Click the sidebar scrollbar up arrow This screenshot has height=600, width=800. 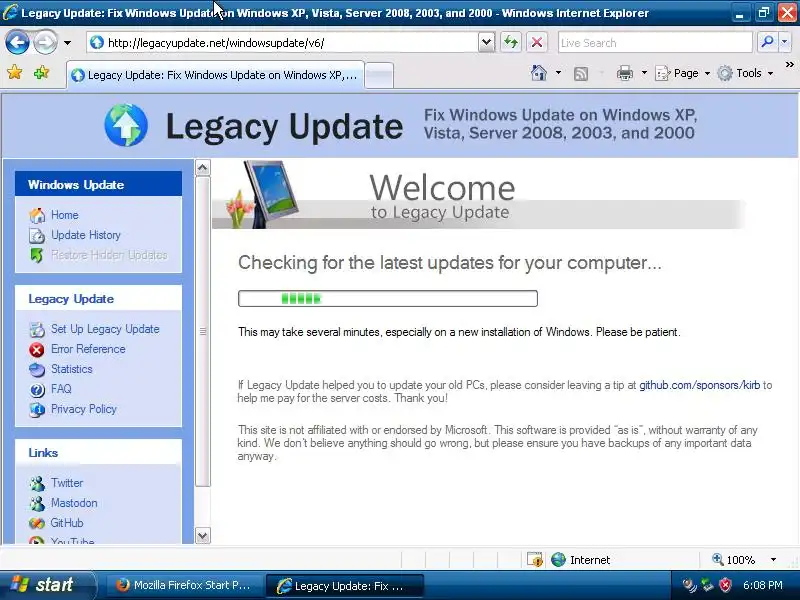tap(203, 168)
